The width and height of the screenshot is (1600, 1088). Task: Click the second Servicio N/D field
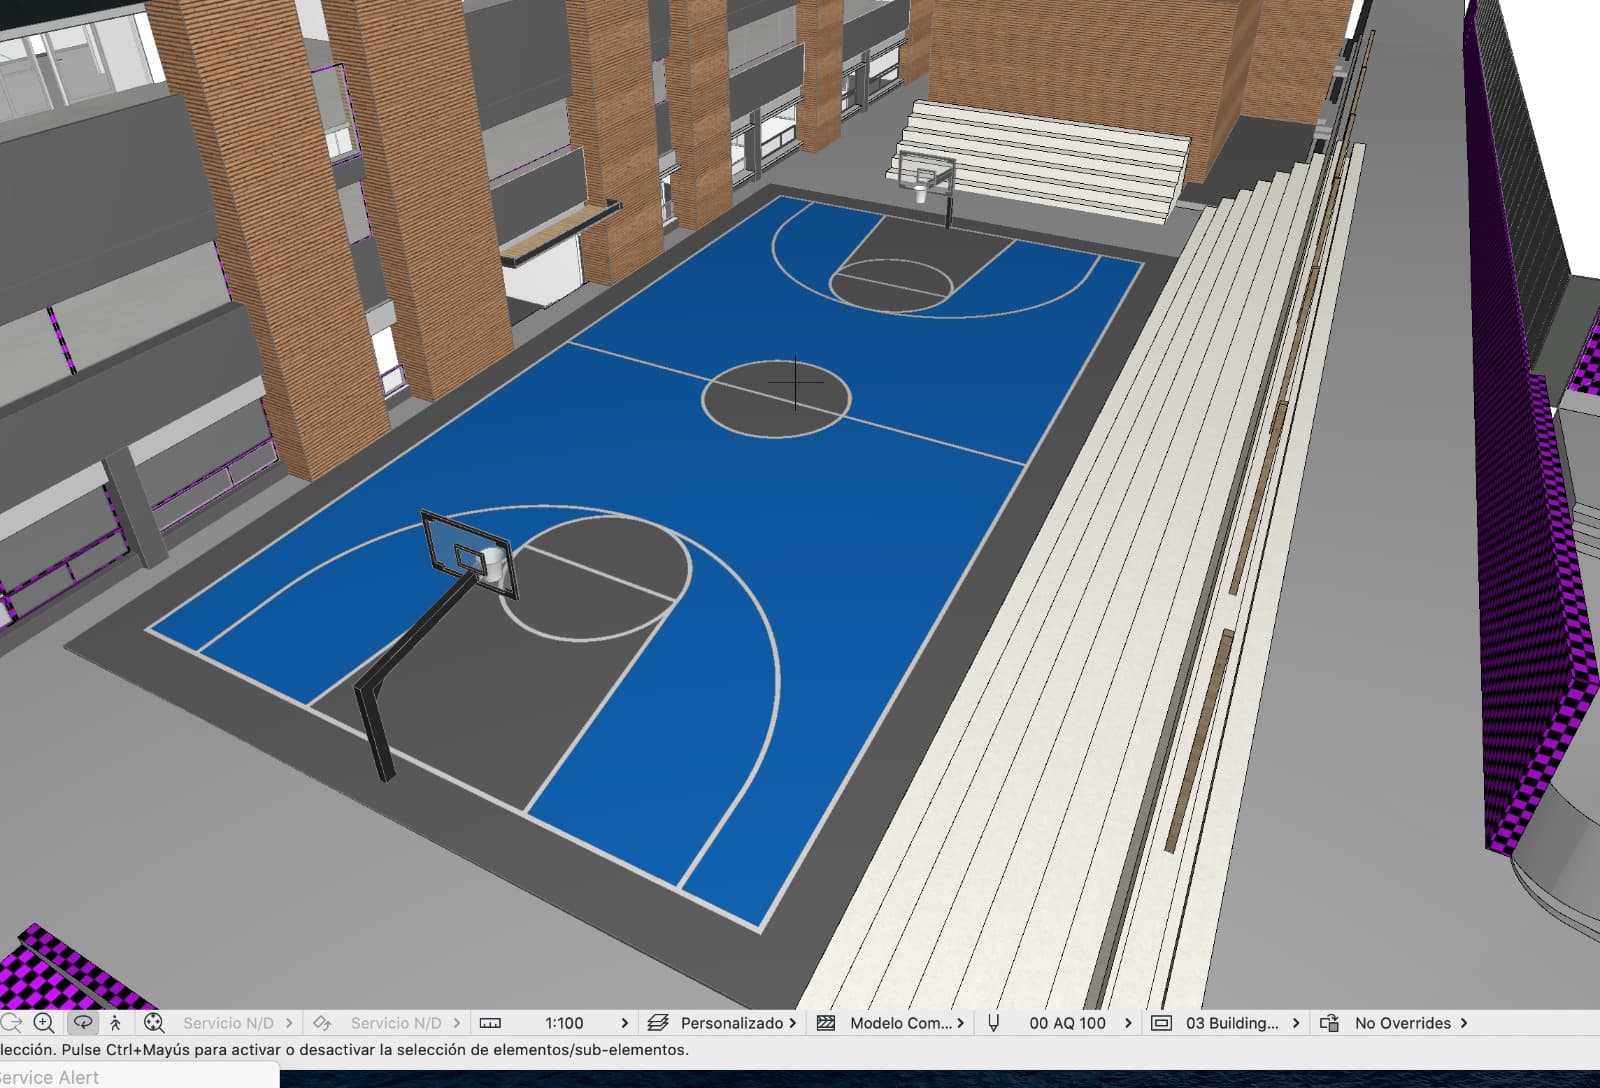396,1023
